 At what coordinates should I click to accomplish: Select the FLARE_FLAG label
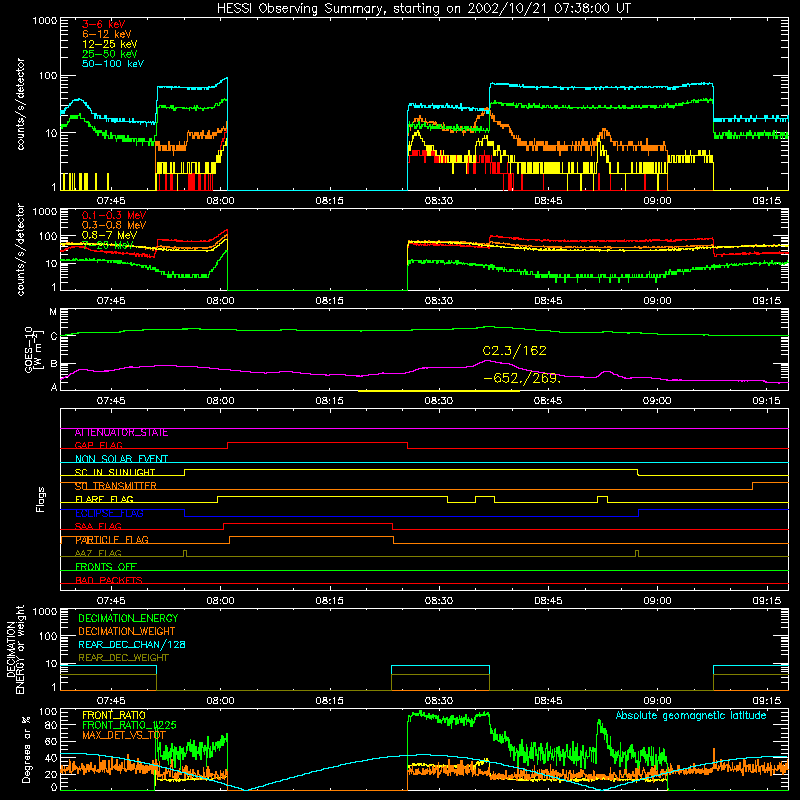[104, 499]
